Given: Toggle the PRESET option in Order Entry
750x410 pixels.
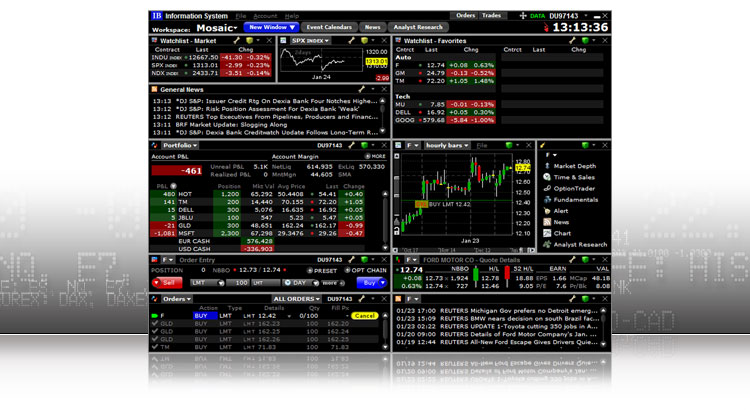Looking at the screenshot, I should pos(322,270).
